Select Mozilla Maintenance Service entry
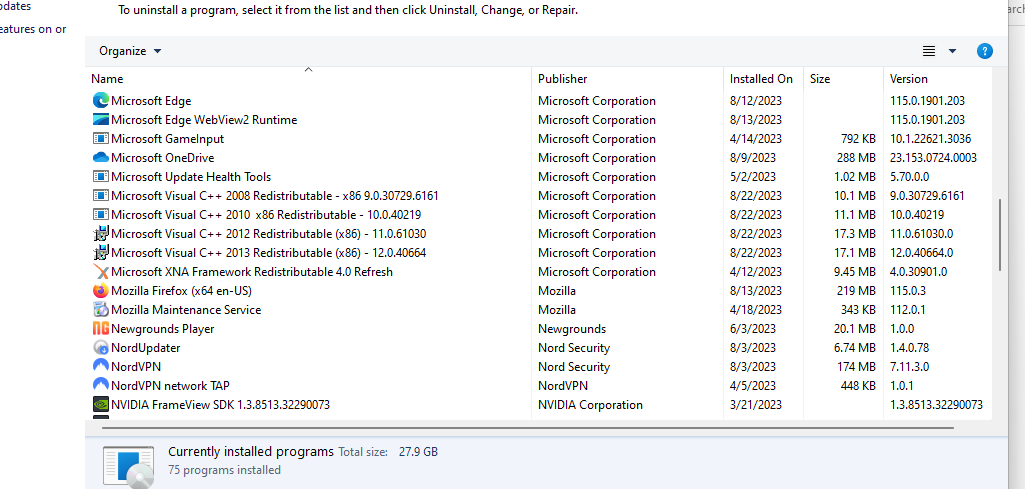The height and width of the screenshot is (489, 1025). (x=186, y=309)
